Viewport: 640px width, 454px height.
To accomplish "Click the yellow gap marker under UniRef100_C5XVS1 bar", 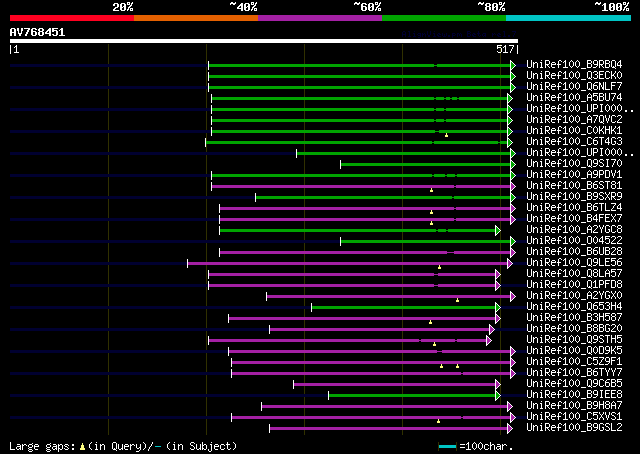I will pyautogui.click(x=439, y=421).
